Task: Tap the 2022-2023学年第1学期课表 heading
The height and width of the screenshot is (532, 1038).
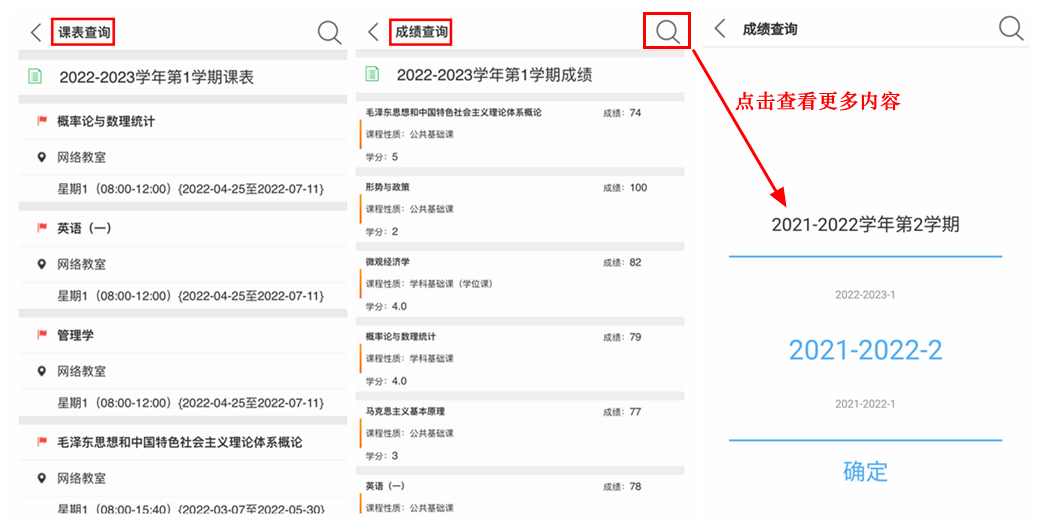Action: 156,77
